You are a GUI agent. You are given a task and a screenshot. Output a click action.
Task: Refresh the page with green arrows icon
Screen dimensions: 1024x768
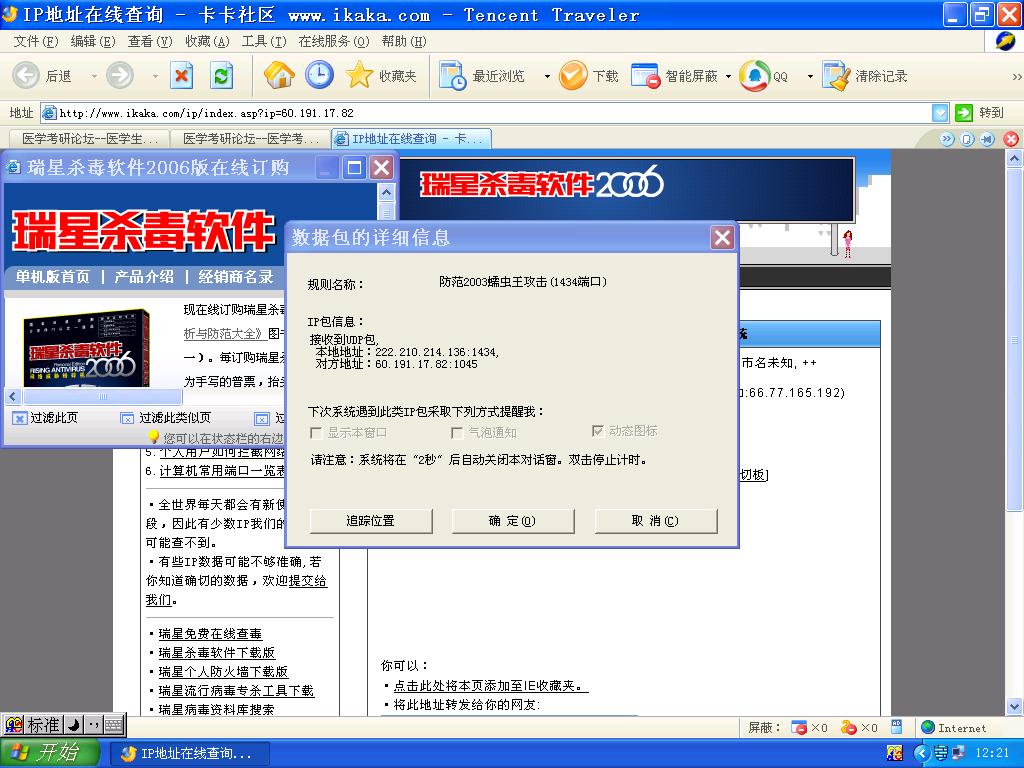[221, 76]
